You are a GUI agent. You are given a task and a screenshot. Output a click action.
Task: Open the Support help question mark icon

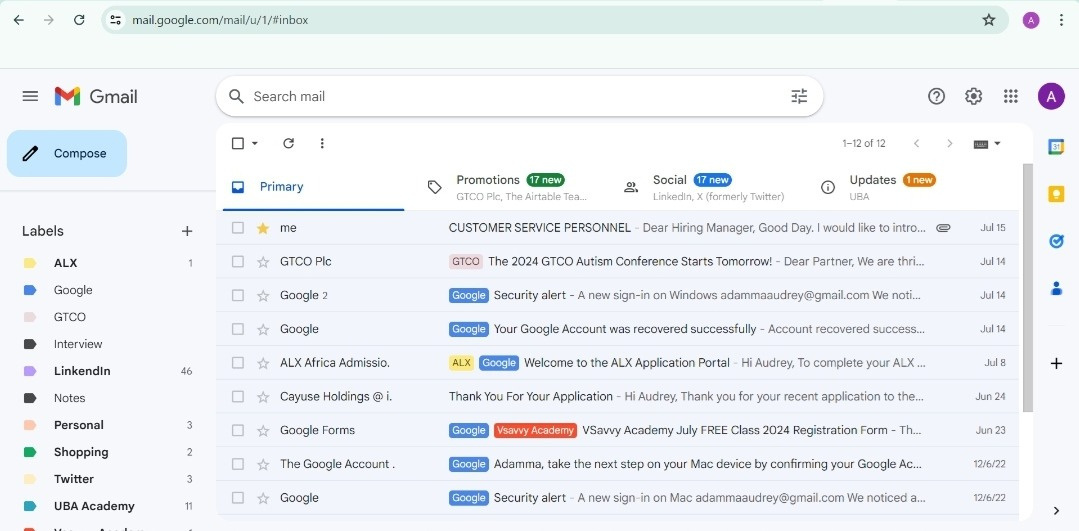[937, 96]
